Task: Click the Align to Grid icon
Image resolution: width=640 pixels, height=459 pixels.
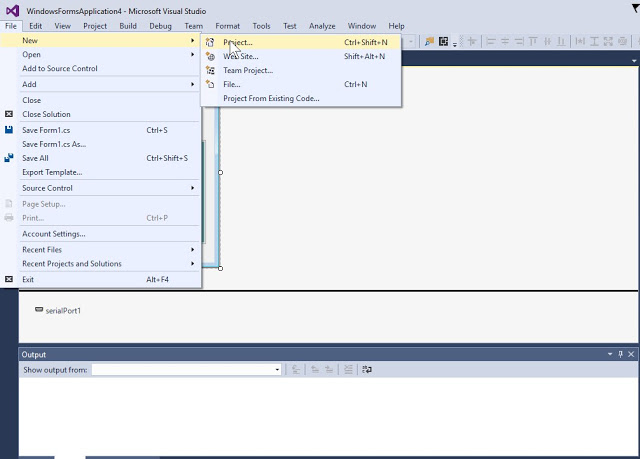Action: pyautogui.click(x=472, y=41)
